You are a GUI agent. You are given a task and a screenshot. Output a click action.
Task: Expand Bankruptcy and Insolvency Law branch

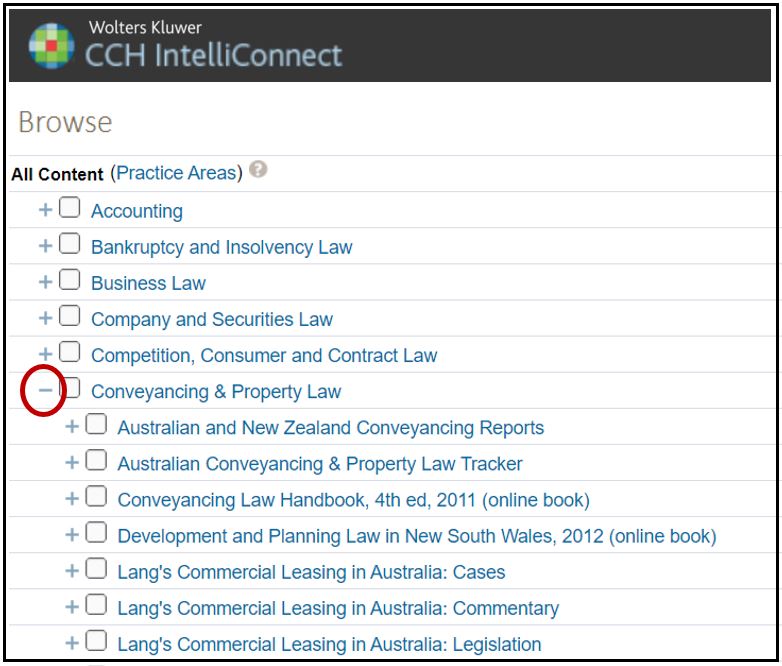[45, 246]
